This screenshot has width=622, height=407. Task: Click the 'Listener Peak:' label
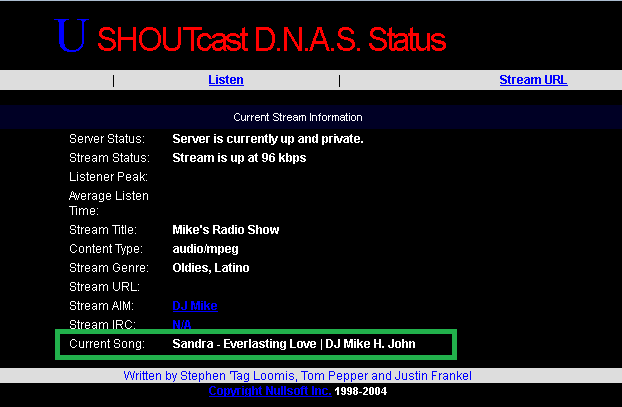tap(108, 177)
